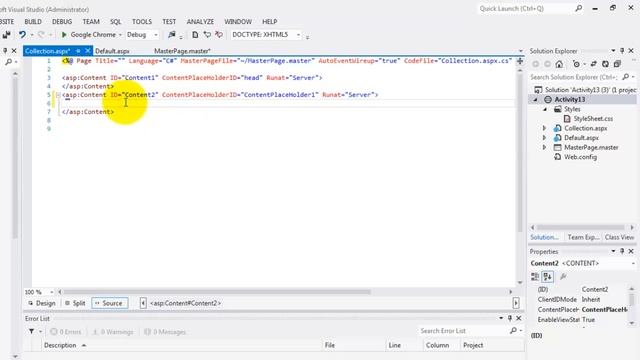640x360 pixels.
Task: Click the Quick Launch search magnifier icon
Action: click(x=578, y=8)
